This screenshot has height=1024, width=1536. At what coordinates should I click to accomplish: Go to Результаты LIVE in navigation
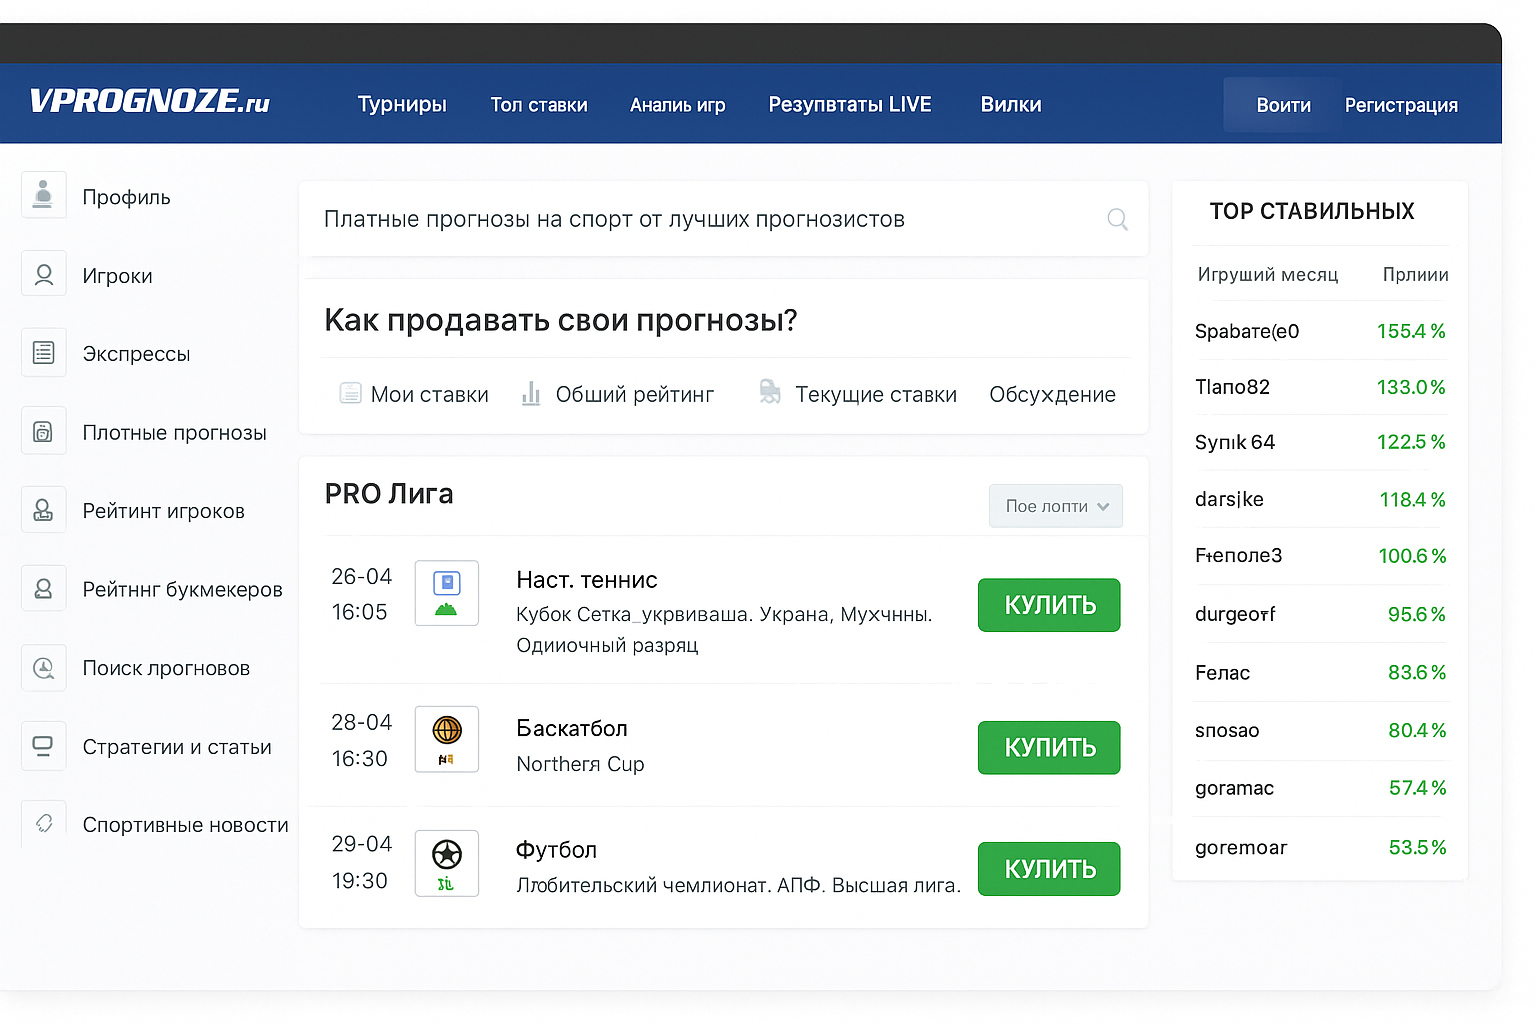[x=849, y=105]
